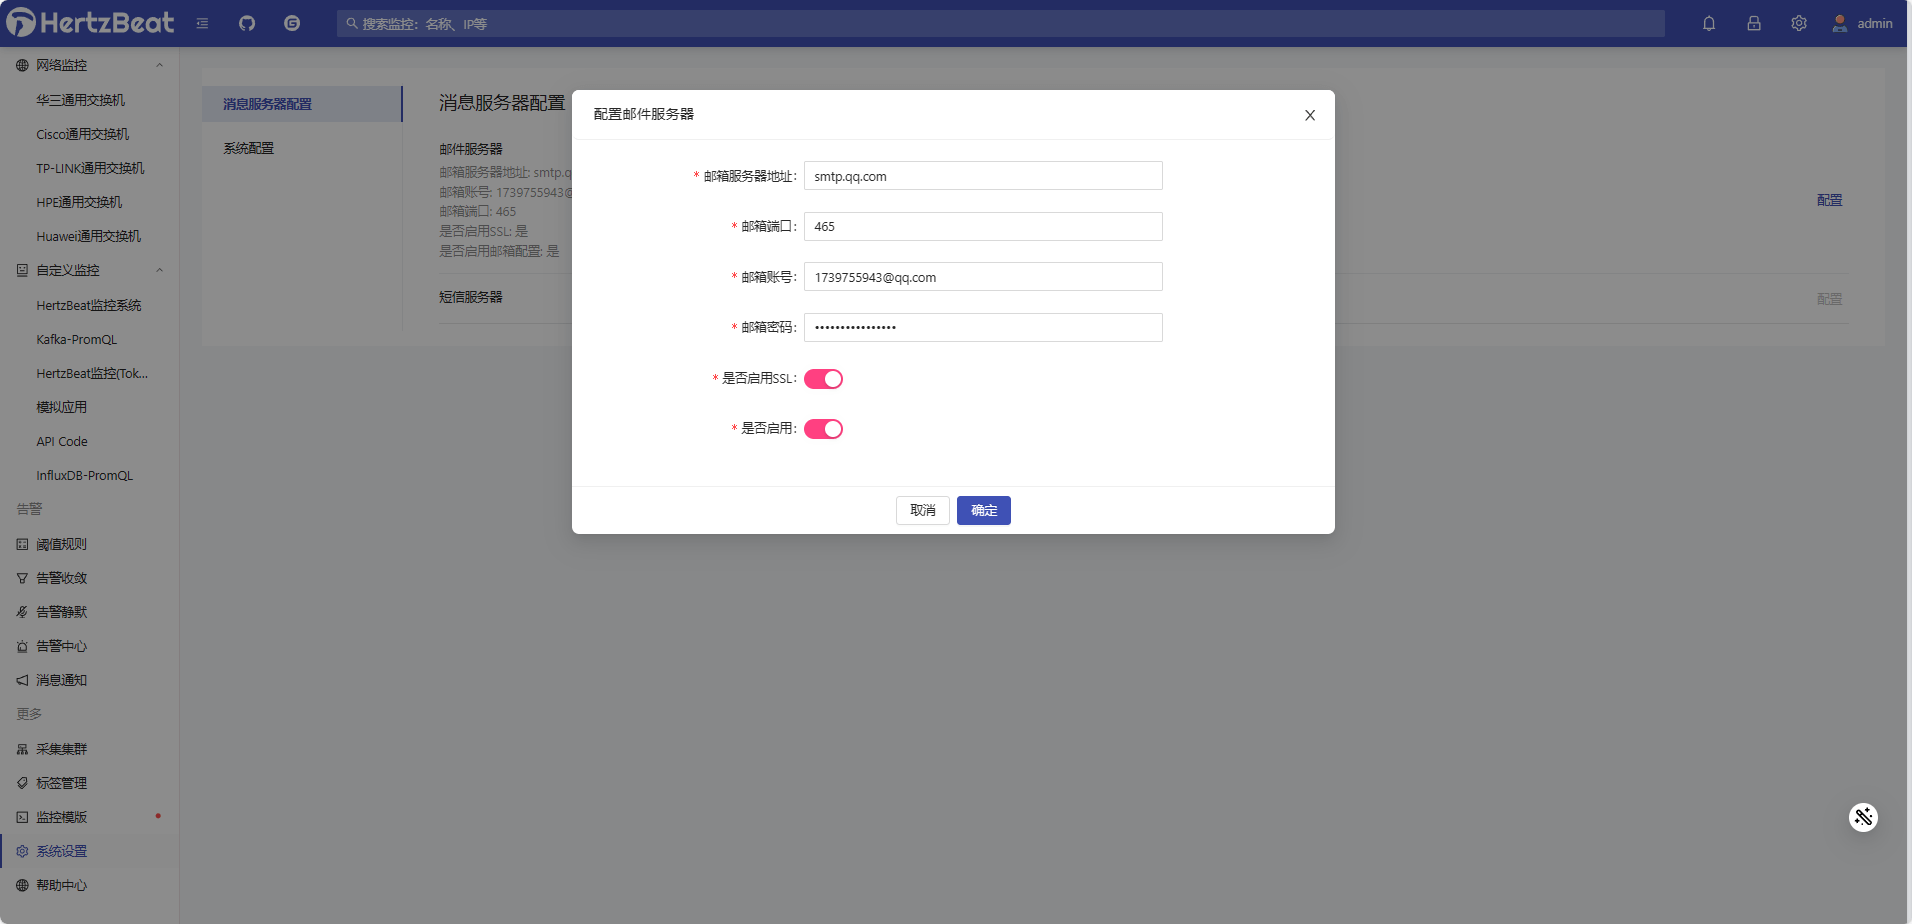Screen dimensions: 1912x924
Task: Select 系统设置 in the sidebar
Action: 62,850
